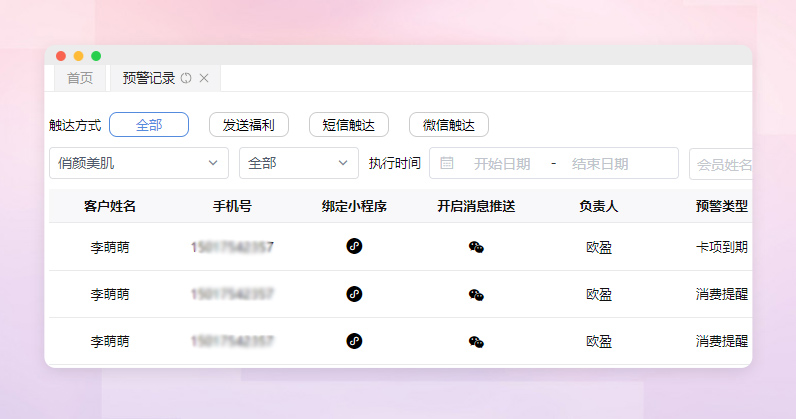Click the refresh icon on 预警记录 tab
The width and height of the screenshot is (796, 419).
(x=186, y=78)
